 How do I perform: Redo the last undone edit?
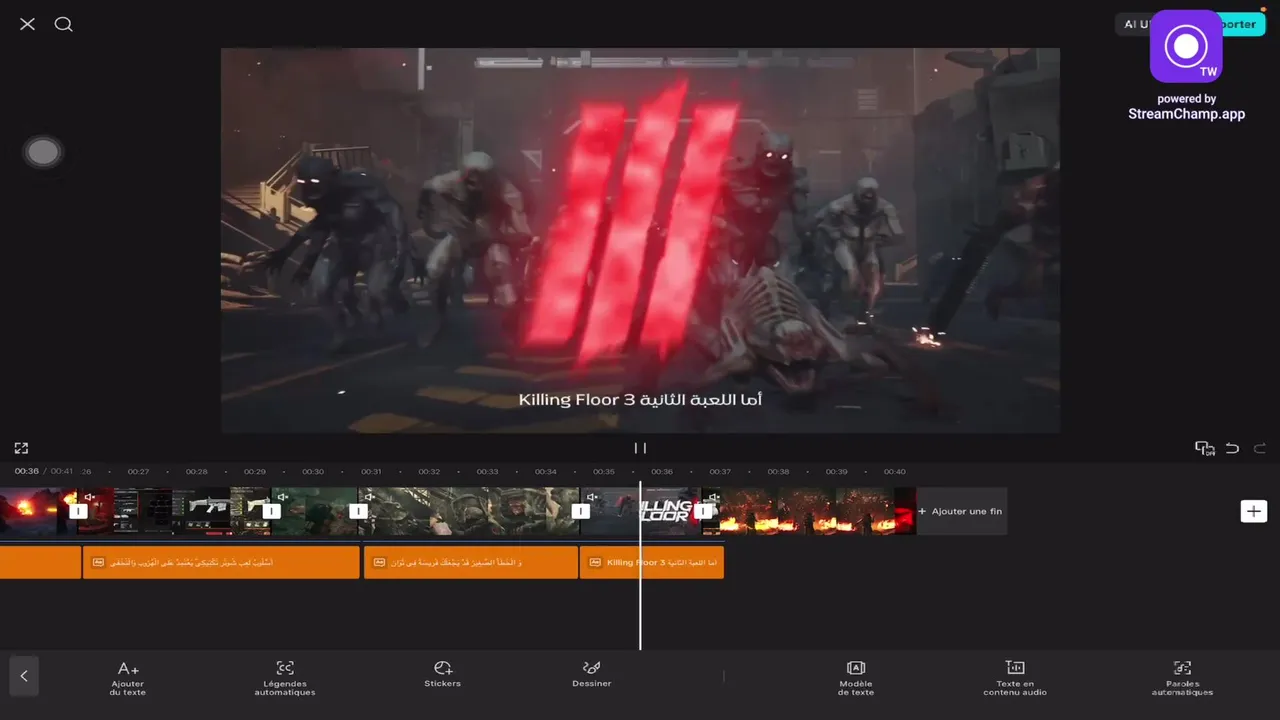(x=1260, y=448)
